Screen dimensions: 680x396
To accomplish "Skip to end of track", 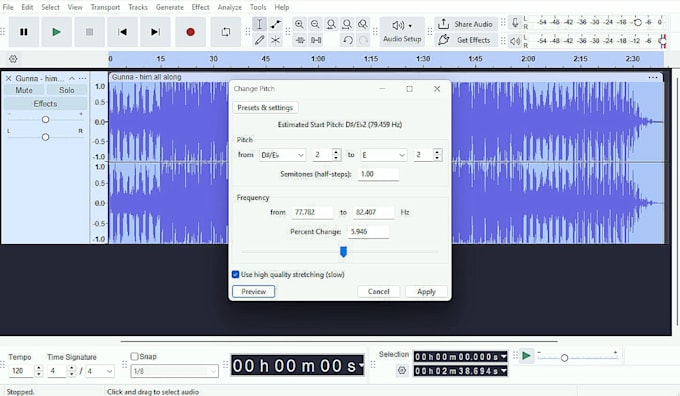I will [x=155, y=32].
